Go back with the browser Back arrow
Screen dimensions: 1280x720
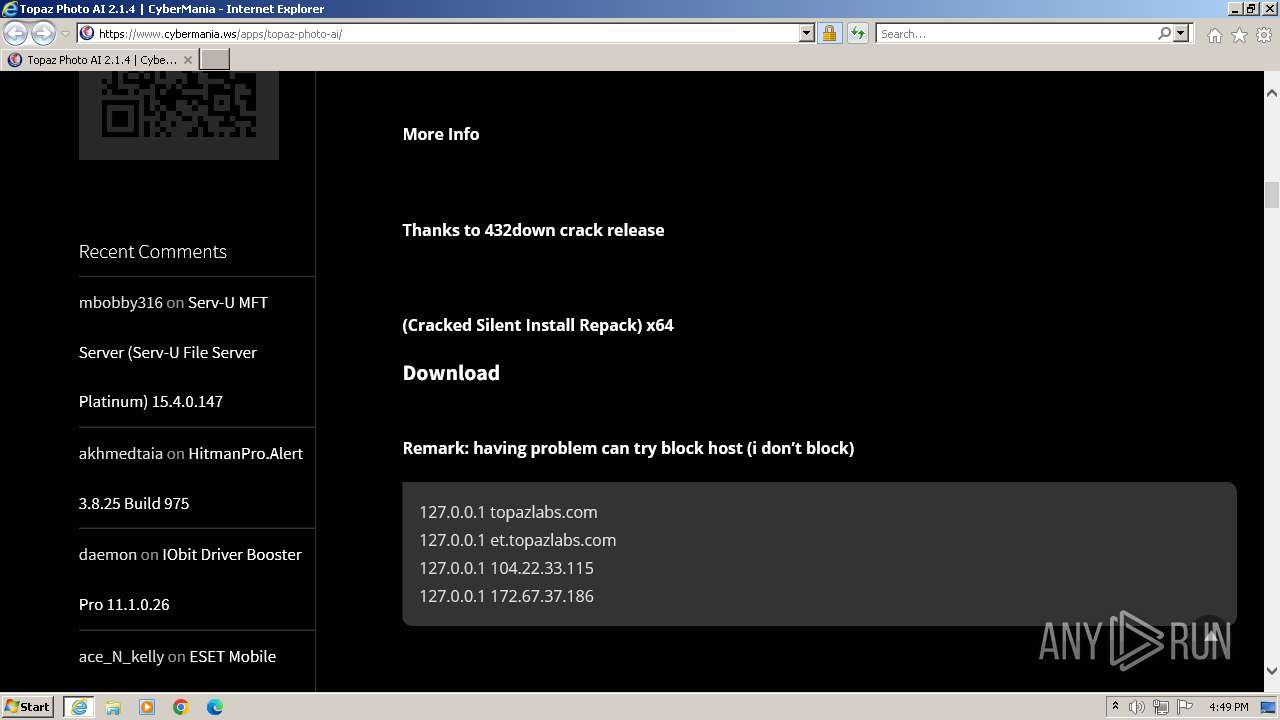(16, 33)
